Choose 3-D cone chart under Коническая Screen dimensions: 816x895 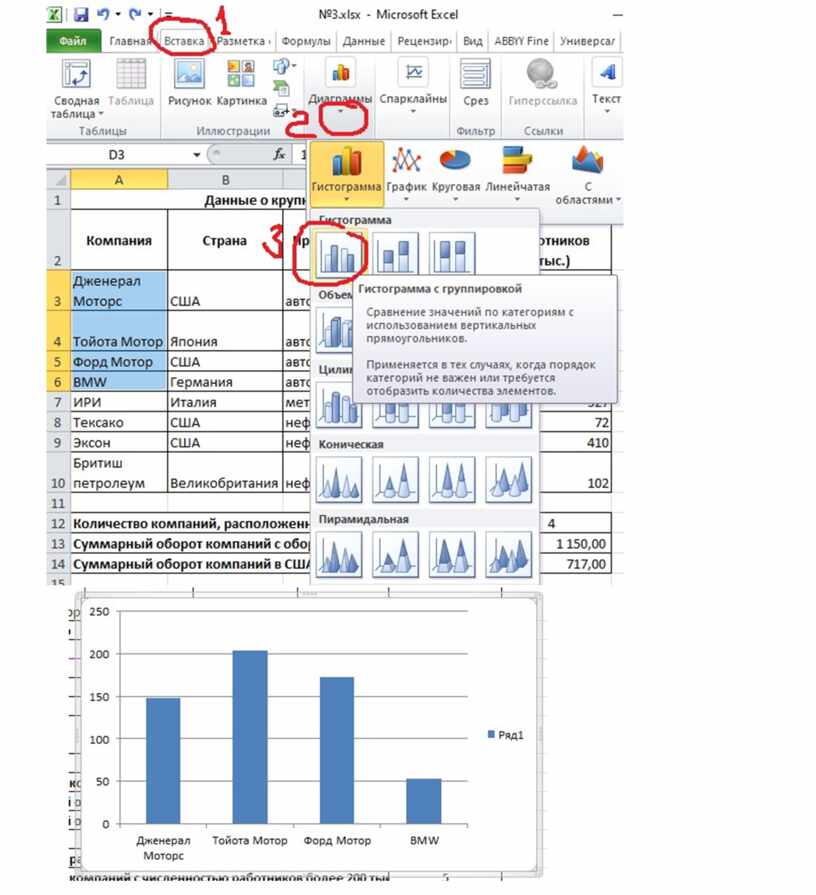(x=508, y=479)
